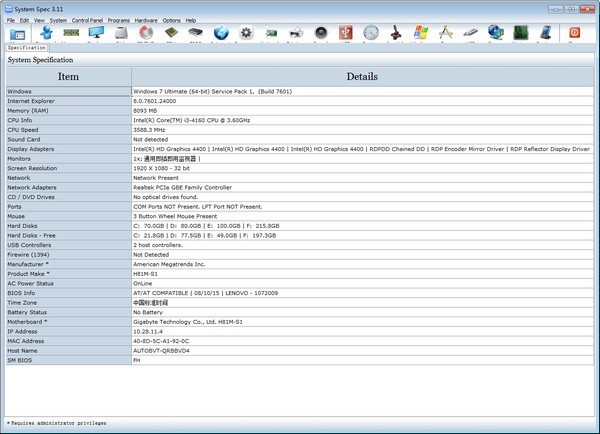Click the speaker sound toolbar icon

point(321,33)
